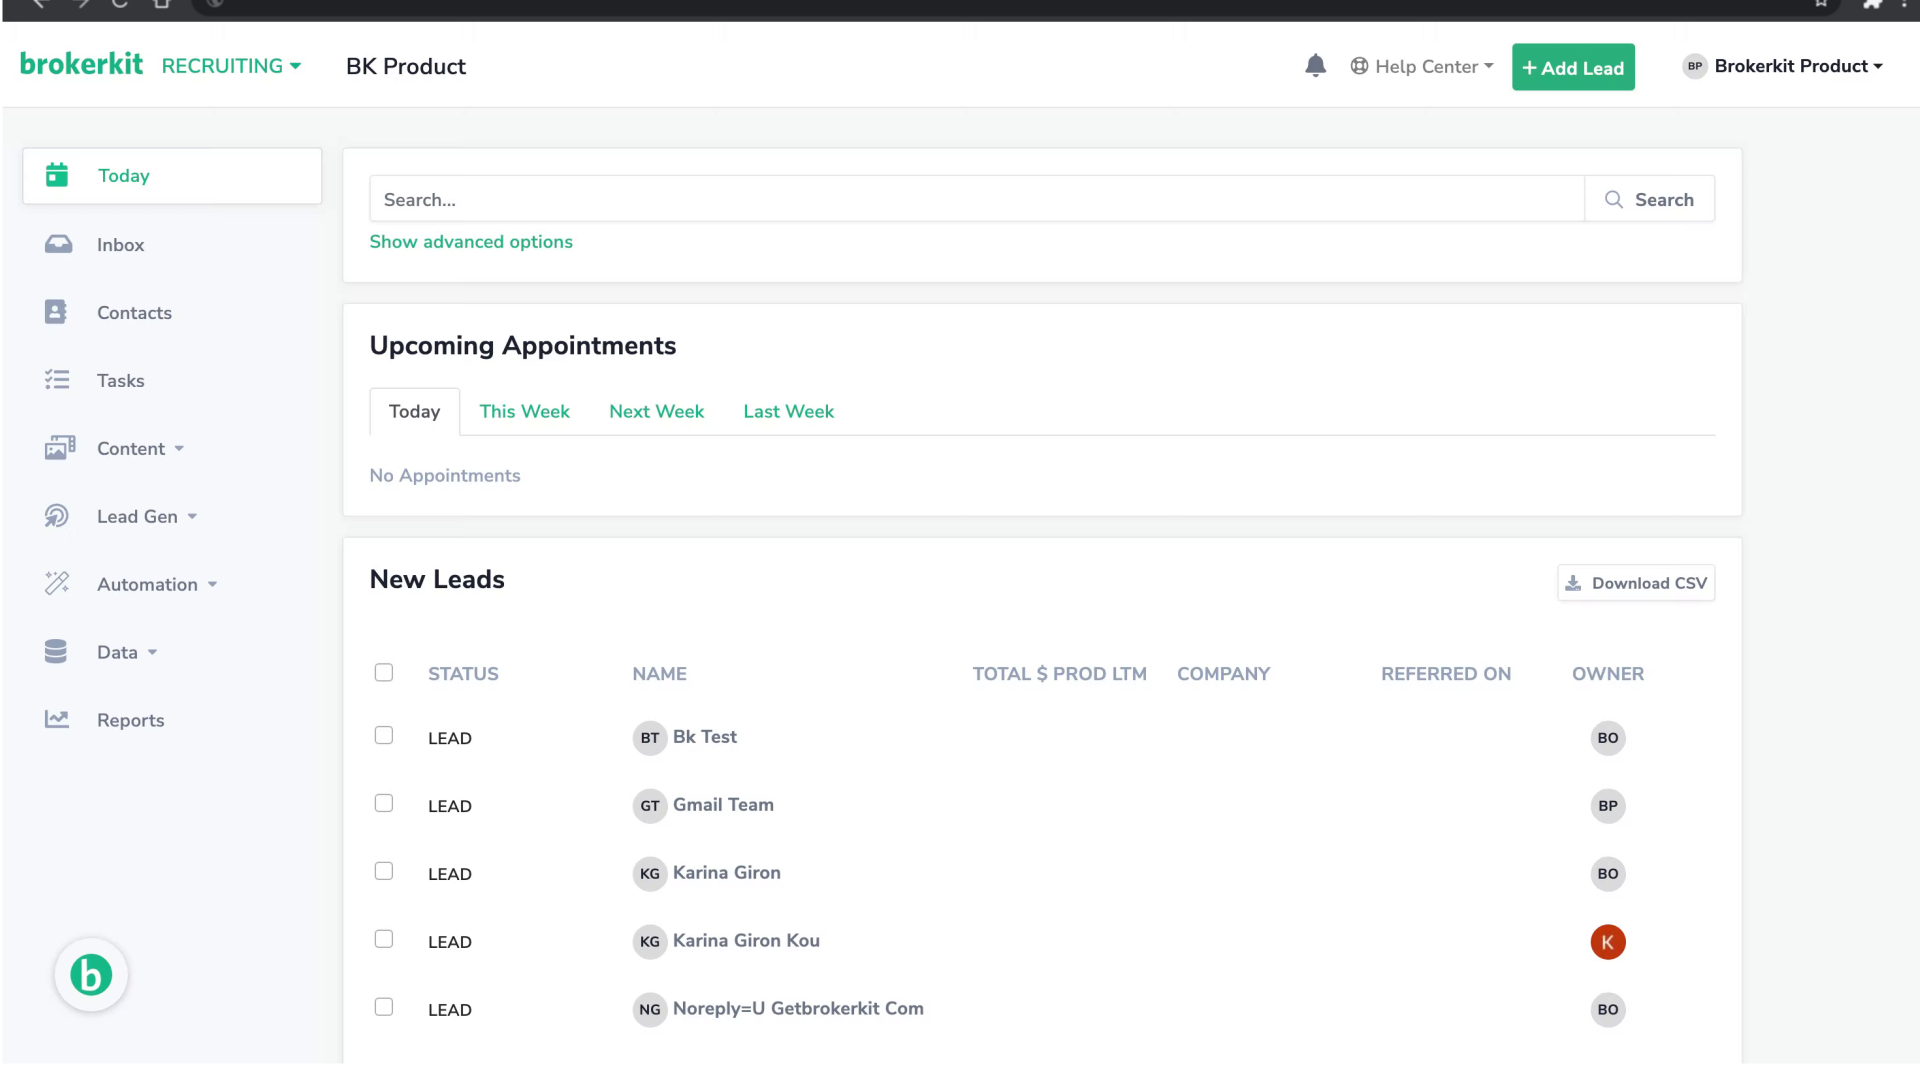Switch to the This Week tab

click(524, 412)
